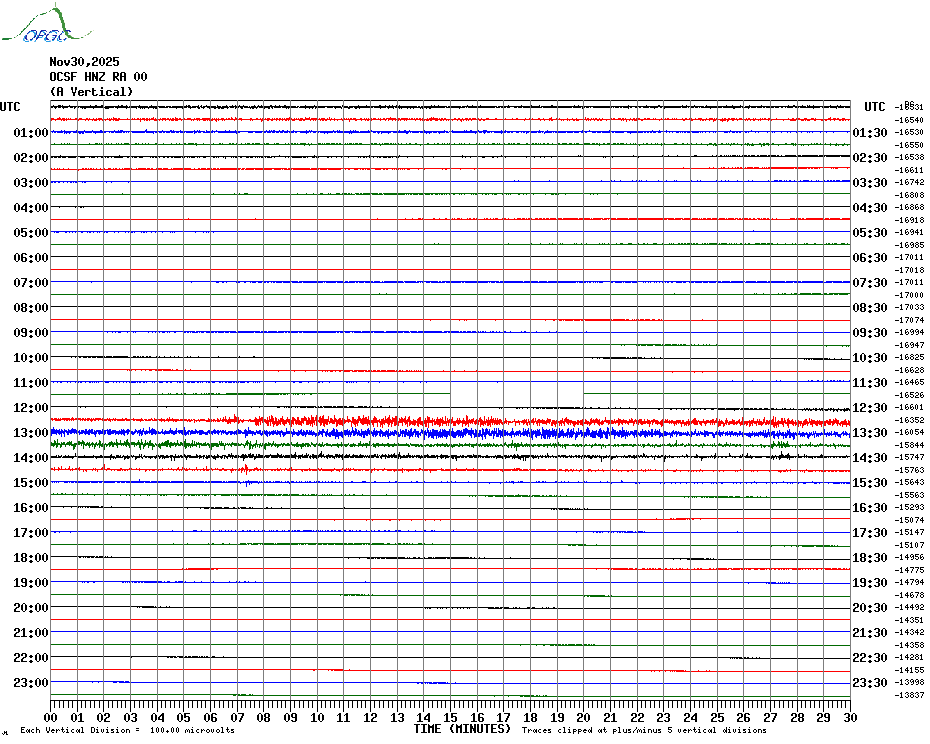This screenshot has width=930, height=744.
Task: Click the 09:00 time label
Action: click(x=31, y=332)
